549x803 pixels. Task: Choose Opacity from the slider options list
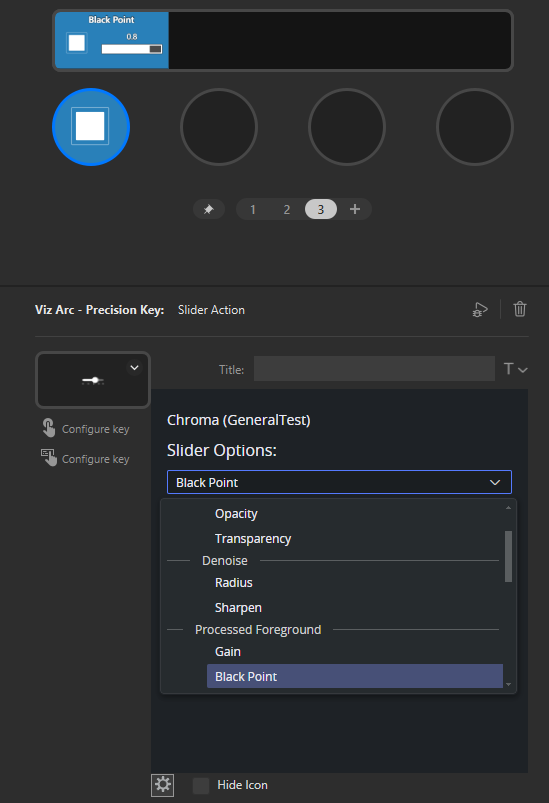point(236,514)
